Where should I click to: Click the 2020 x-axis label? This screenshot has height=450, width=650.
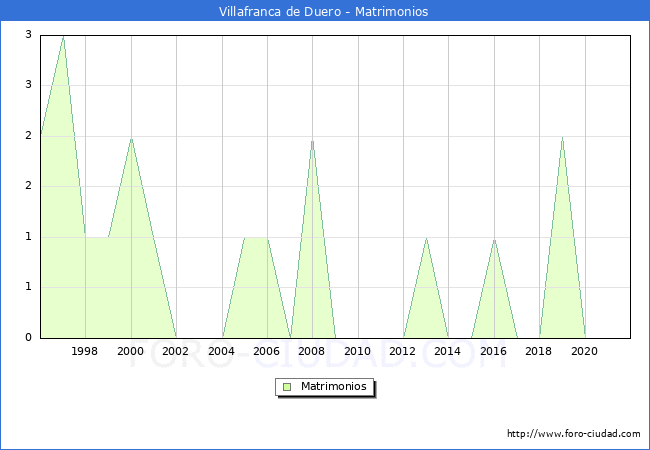point(584,351)
